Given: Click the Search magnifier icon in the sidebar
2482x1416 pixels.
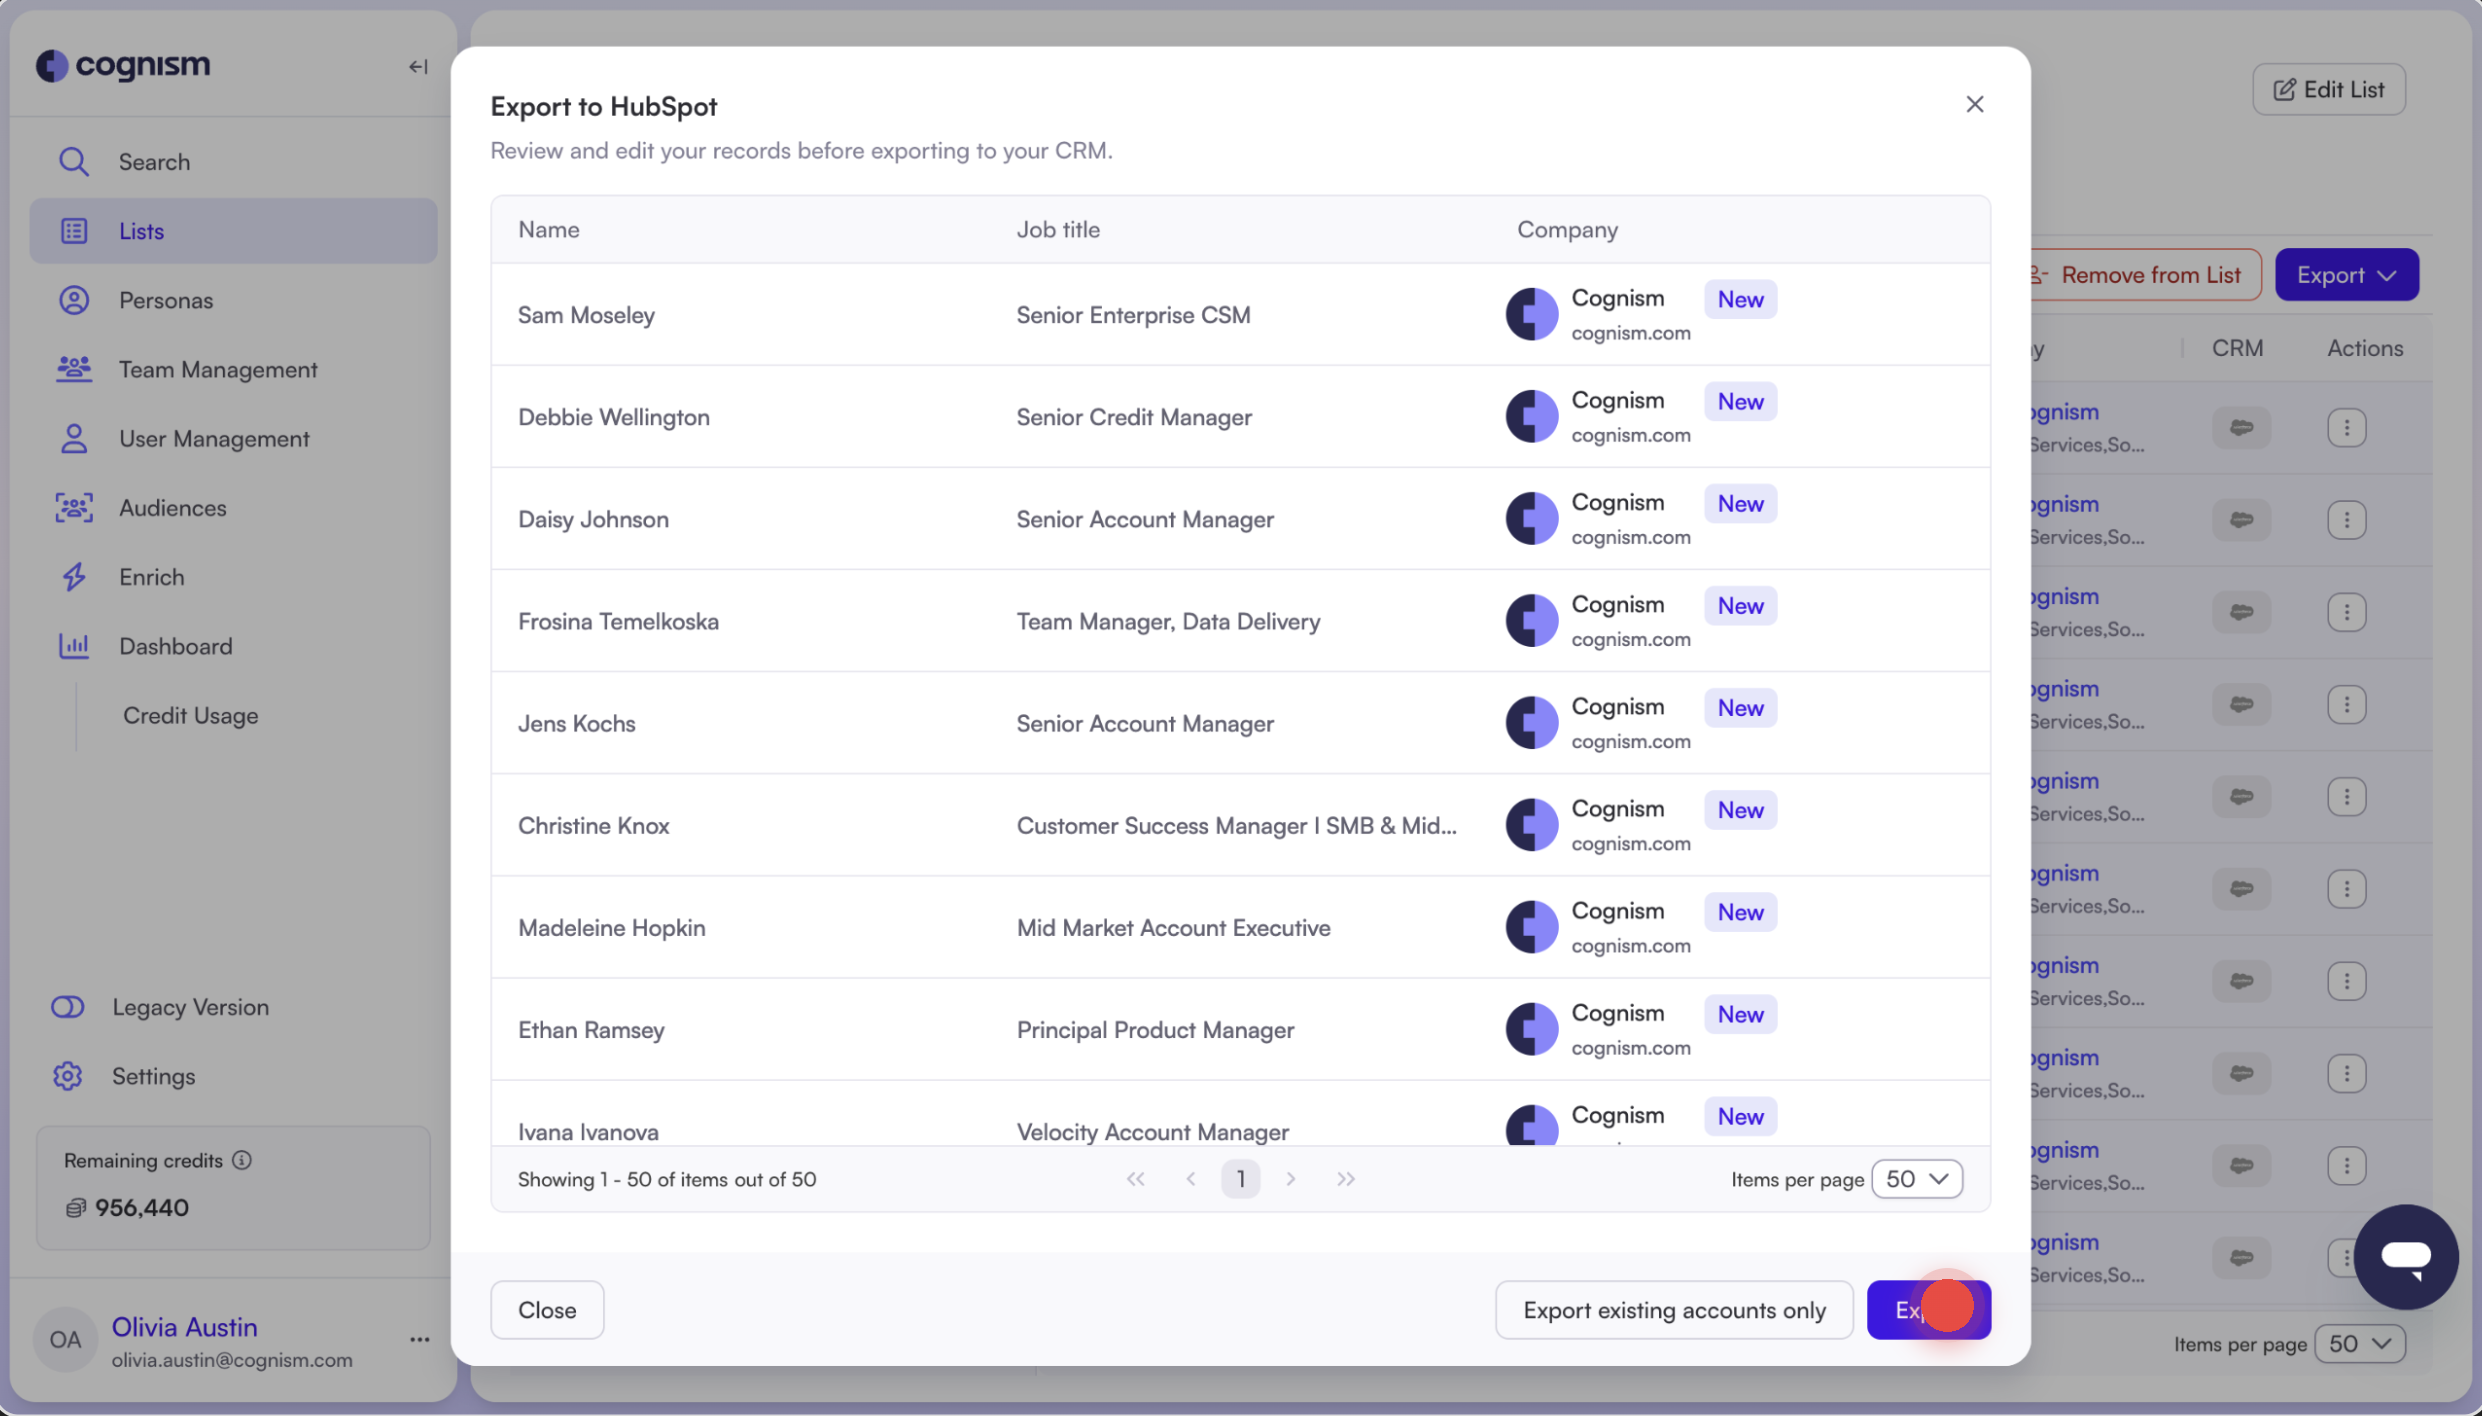Looking at the screenshot, I should (74, 162).
